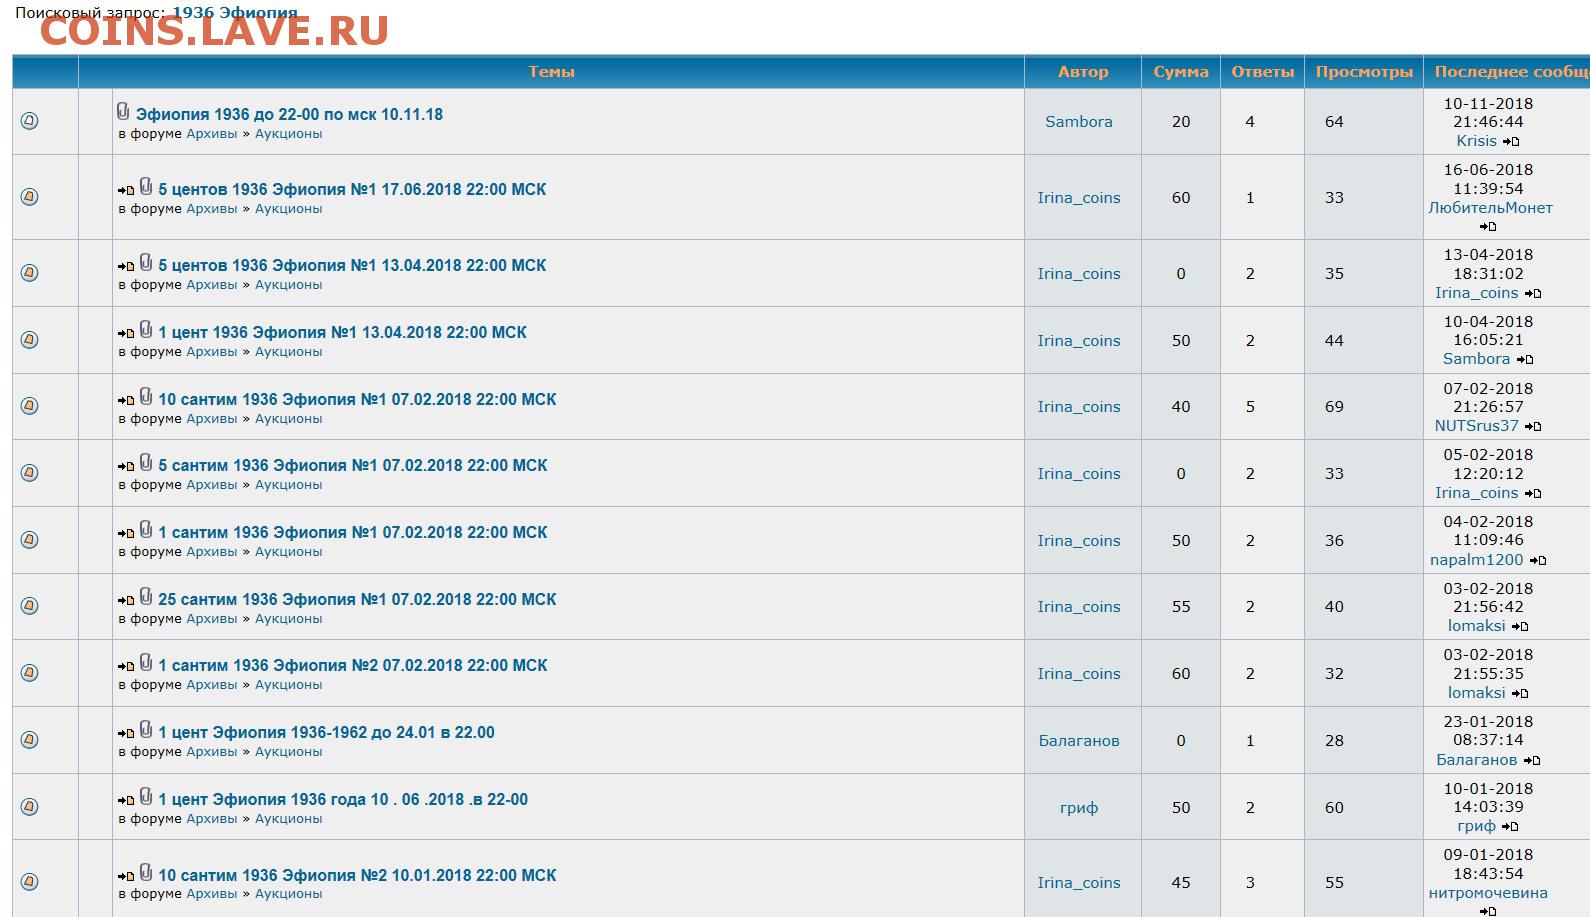
Task: Go to the last post by NUTSrus37
Action: [1533, 427]
